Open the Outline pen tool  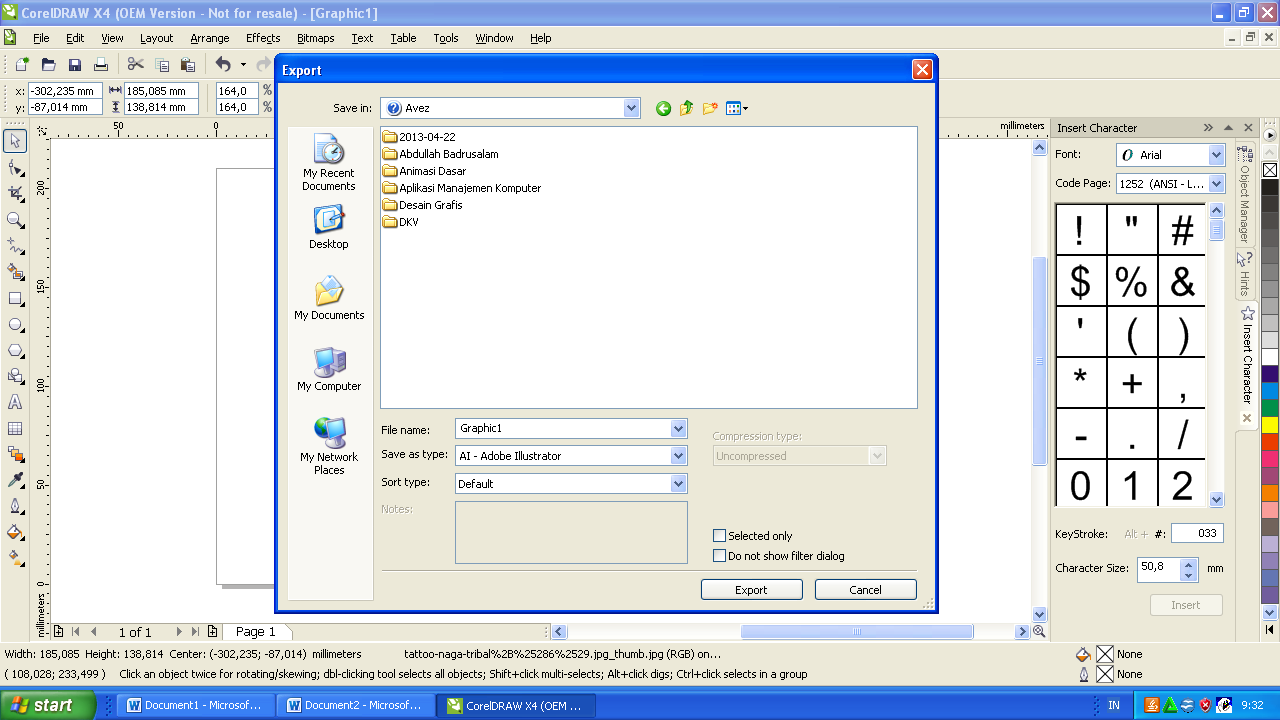click(15, 506)
